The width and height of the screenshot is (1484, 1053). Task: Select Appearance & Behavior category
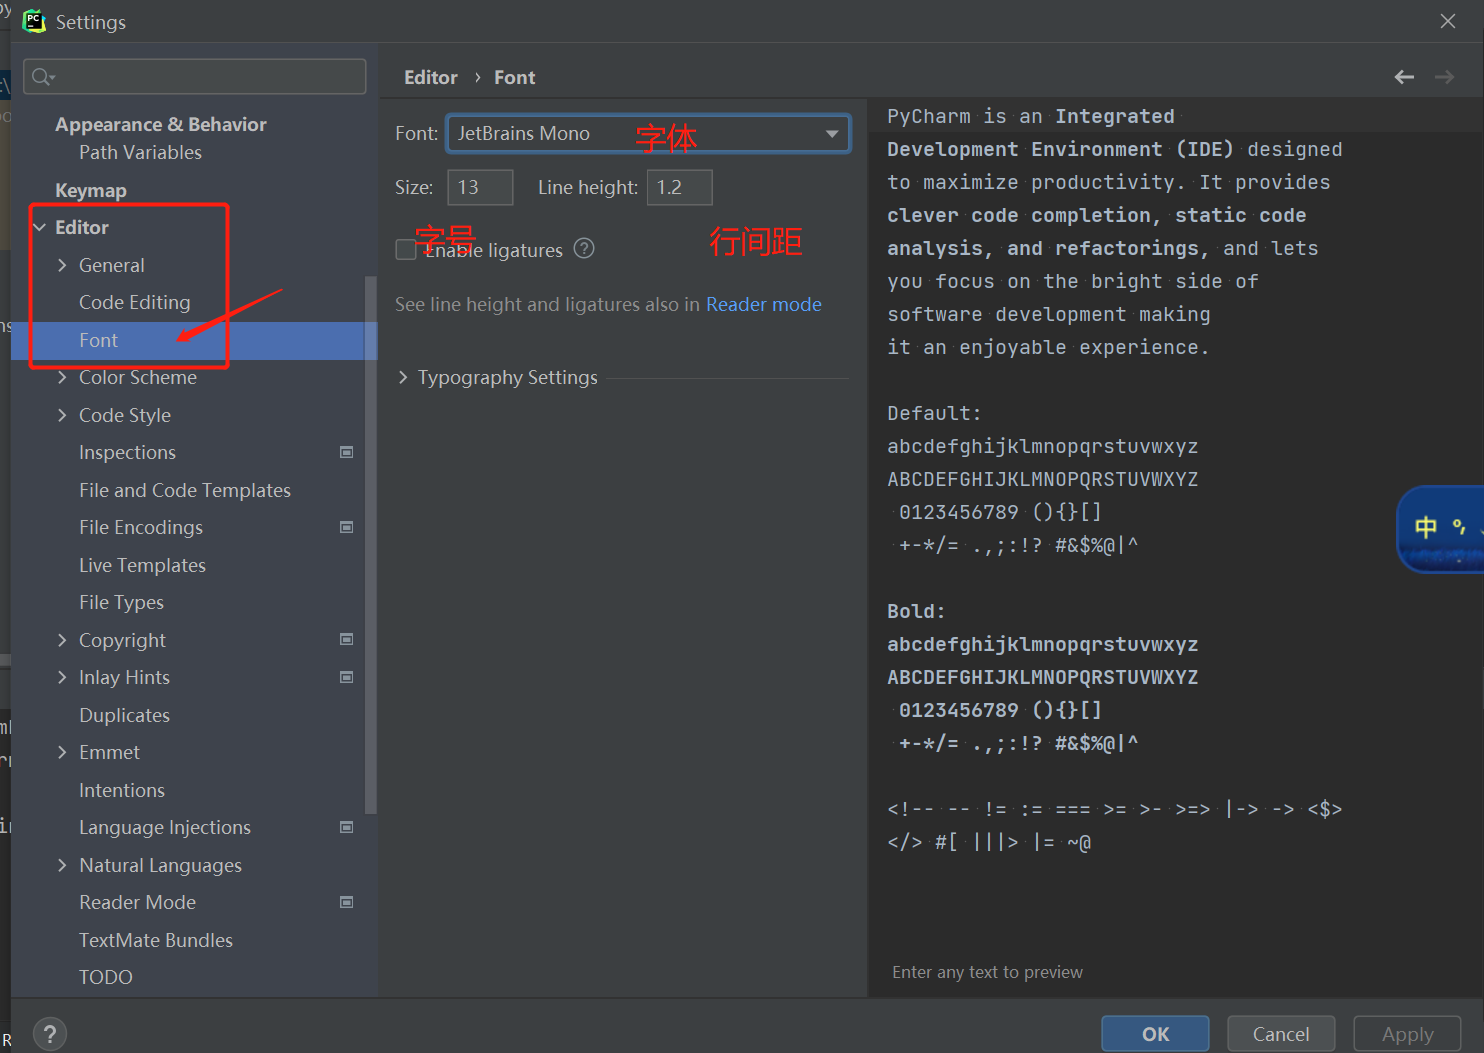tap(161, 124)
